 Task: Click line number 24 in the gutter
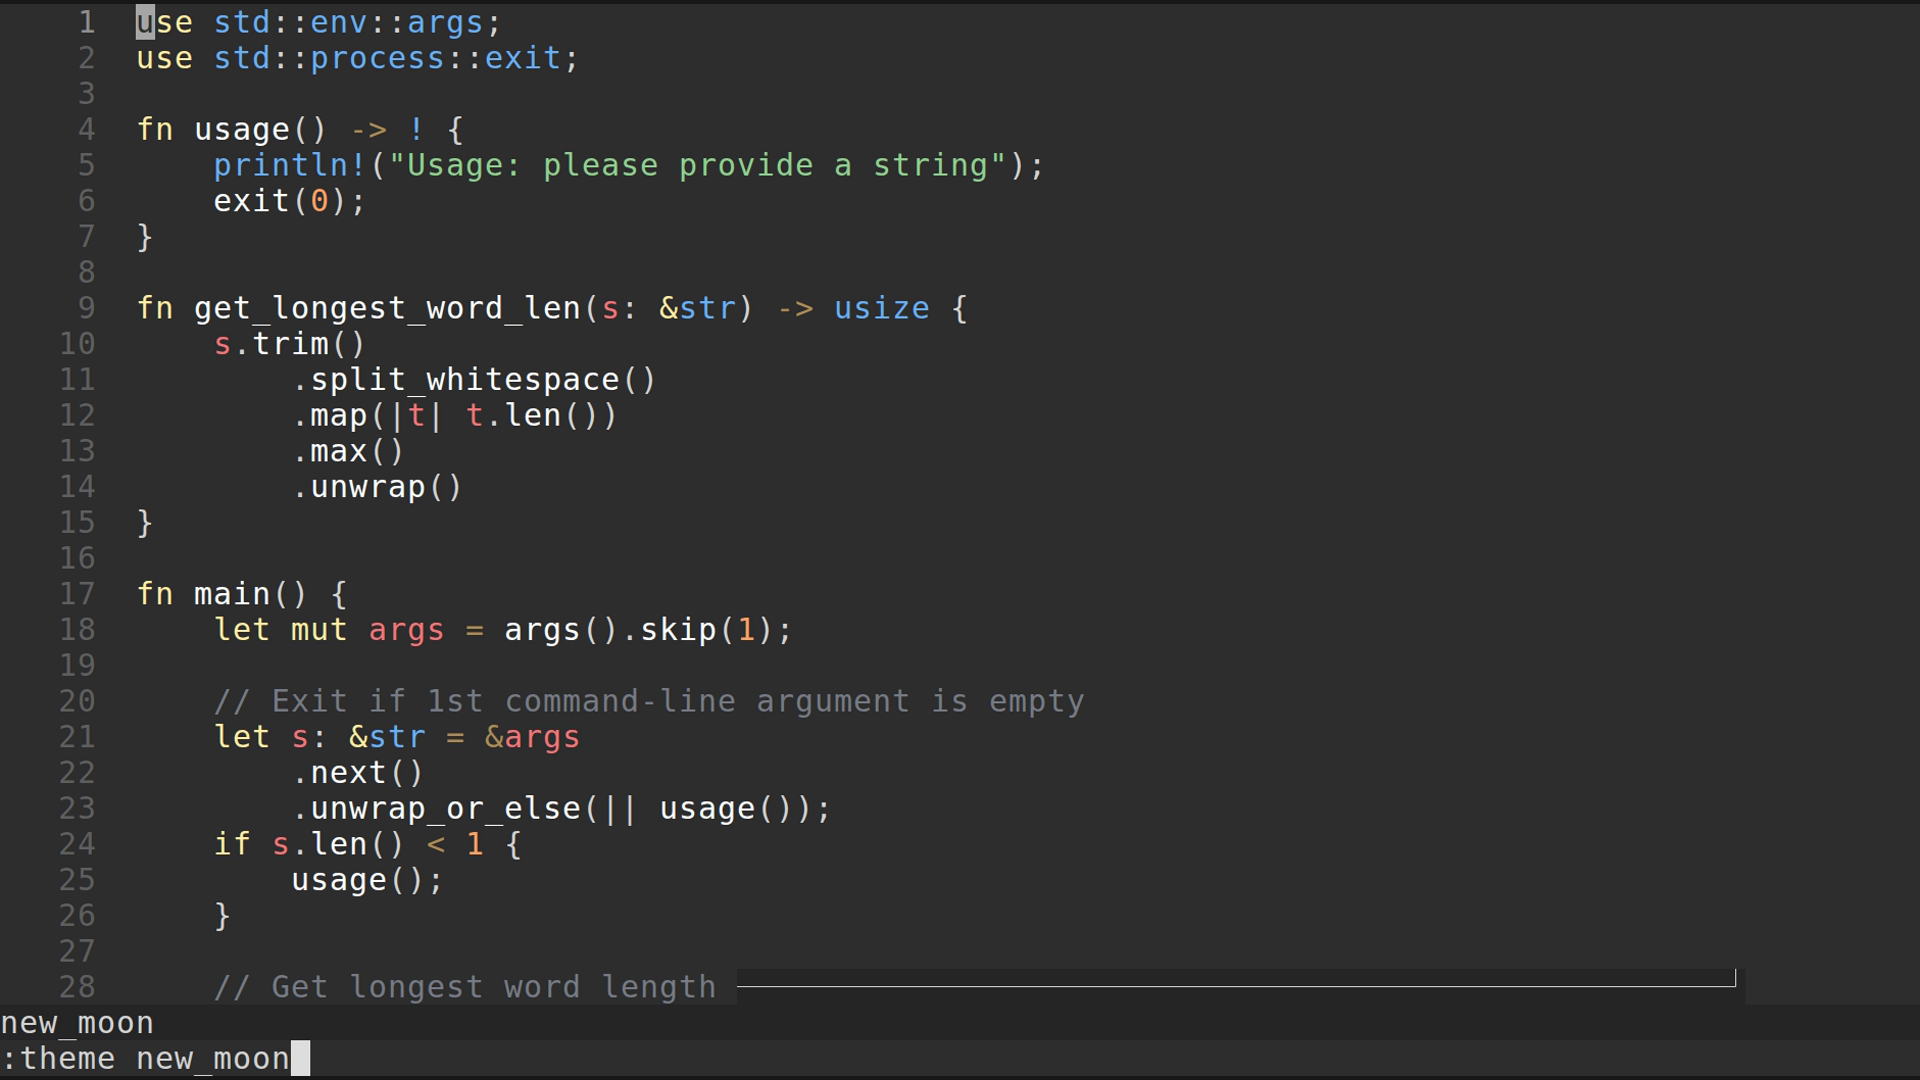click(77, 844)
